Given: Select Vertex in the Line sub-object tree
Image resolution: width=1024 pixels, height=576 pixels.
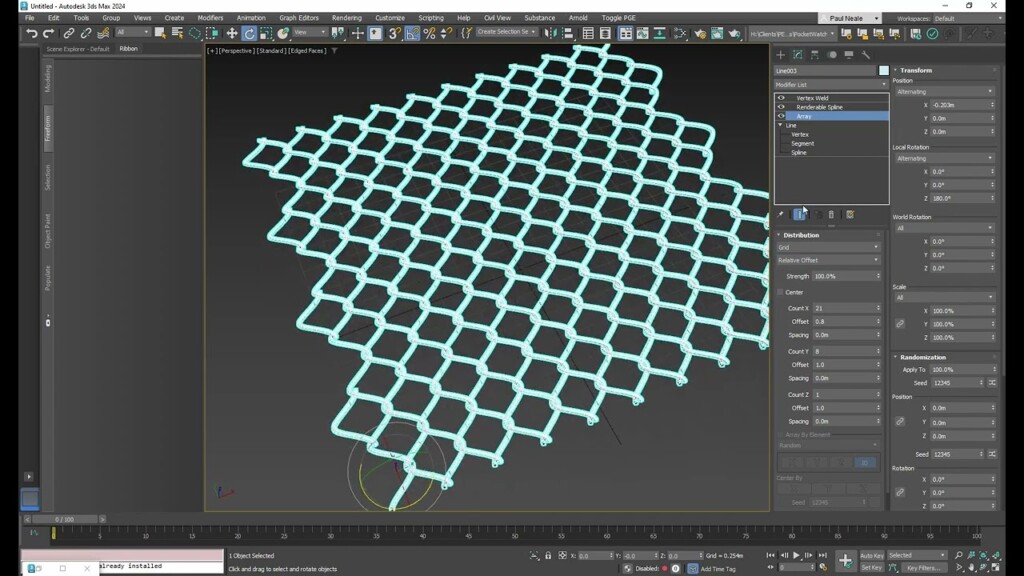Looking at the screenshot, I should pyautogui.click(x=802, y=134).
